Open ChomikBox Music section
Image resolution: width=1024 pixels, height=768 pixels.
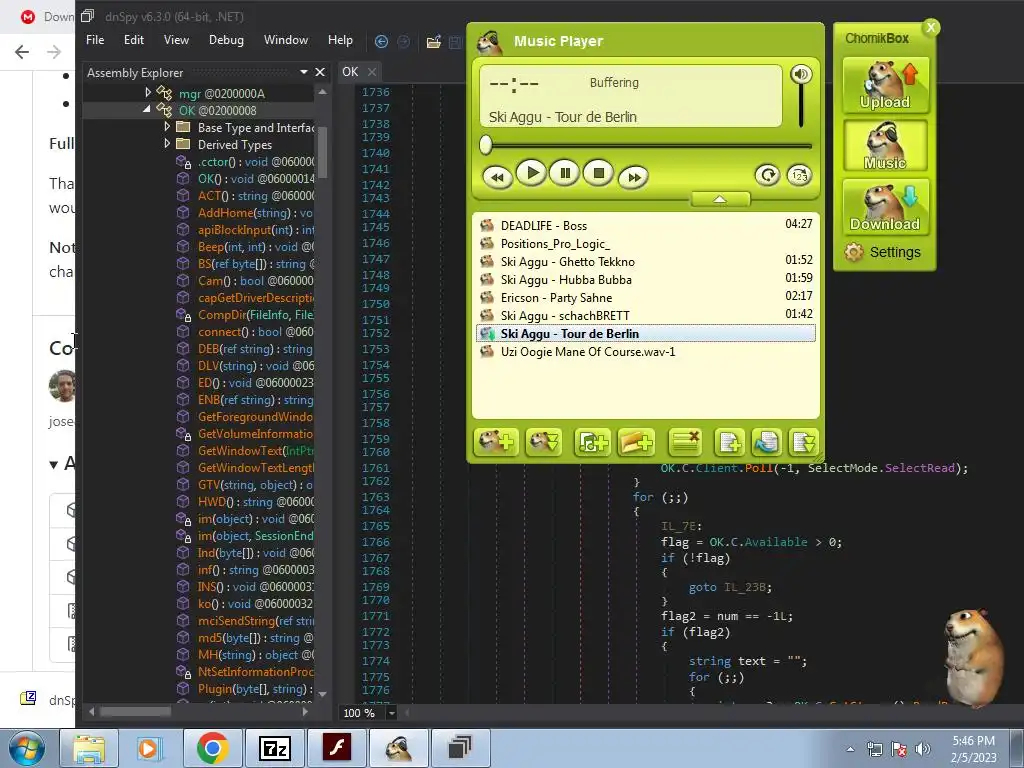coord(885,146)
